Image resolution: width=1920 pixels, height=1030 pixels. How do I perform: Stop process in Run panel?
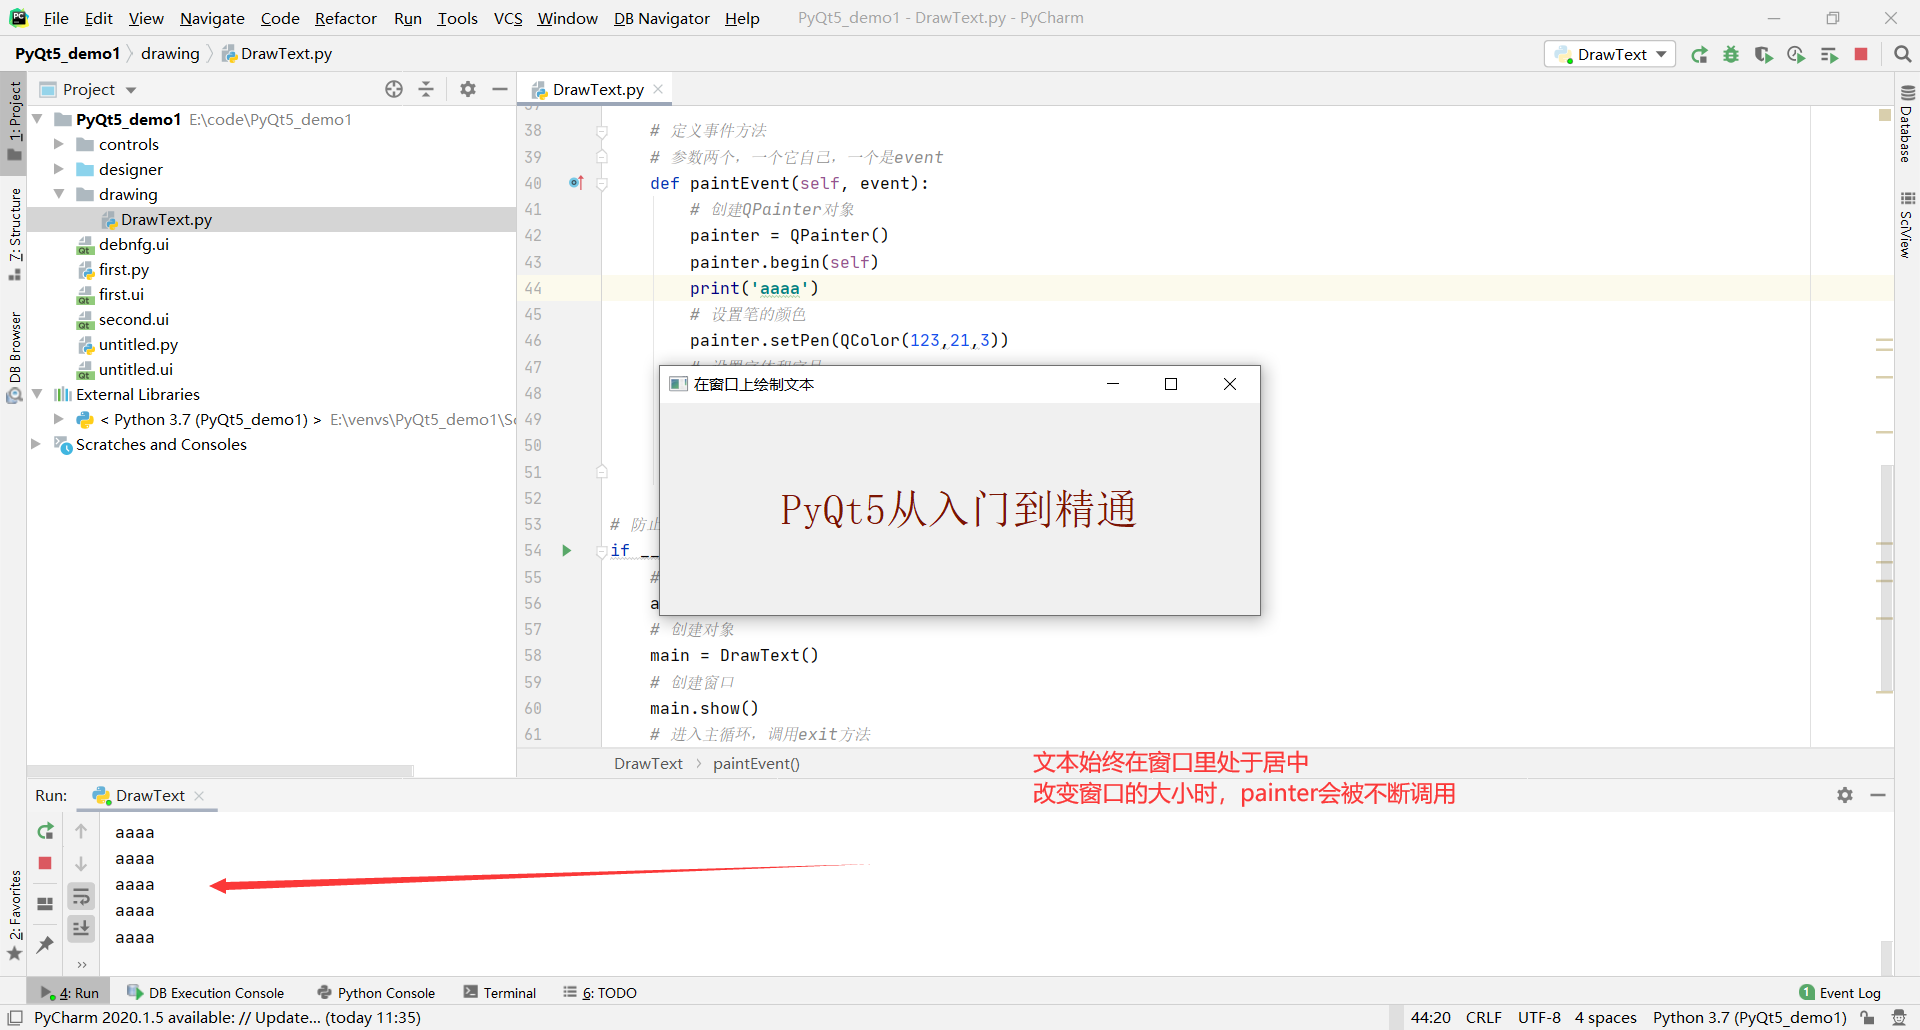(x=45, y=863)
